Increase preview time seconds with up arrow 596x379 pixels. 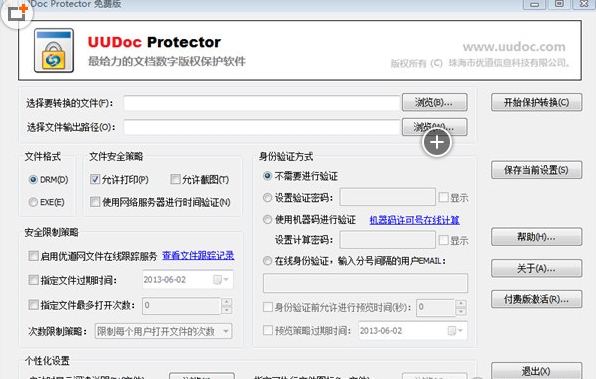(461, 303)
